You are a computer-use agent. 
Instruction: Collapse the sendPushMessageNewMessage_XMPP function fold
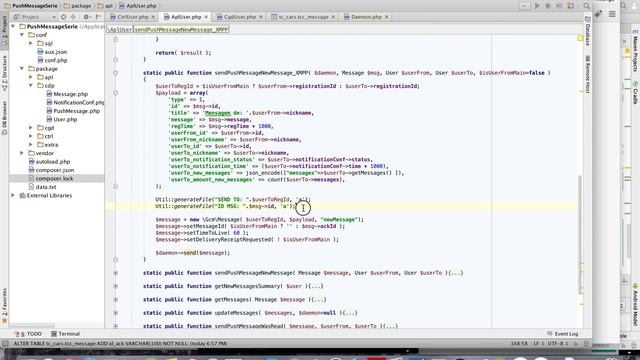tap(116, 73)
